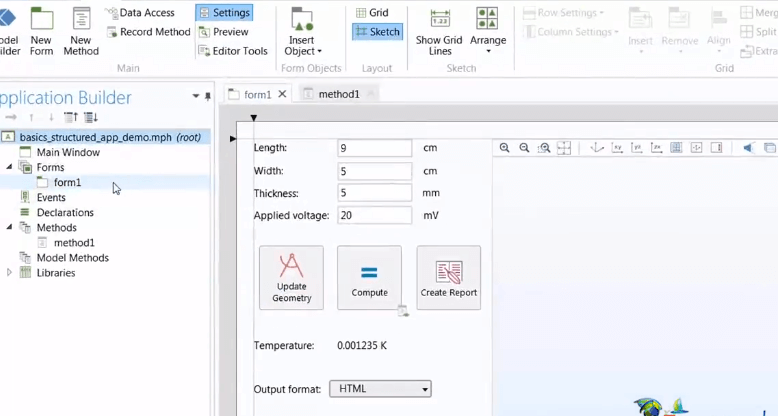Expand the Libraries tree node
The height and width of the screenshot is (416, 778).
coord(10,273)
